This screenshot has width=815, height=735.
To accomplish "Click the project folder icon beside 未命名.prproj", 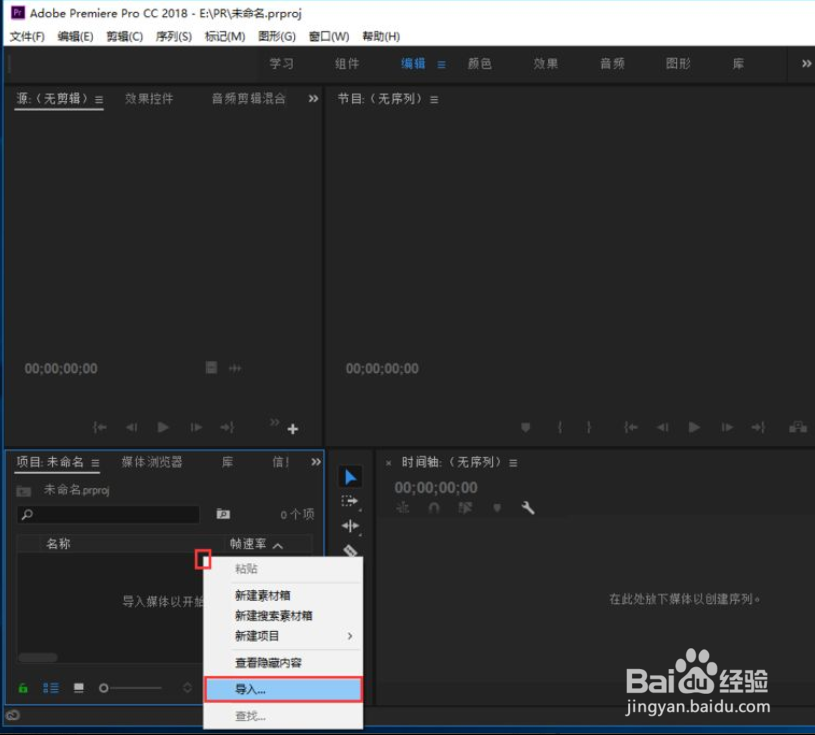I will click(x=23, y=490).
